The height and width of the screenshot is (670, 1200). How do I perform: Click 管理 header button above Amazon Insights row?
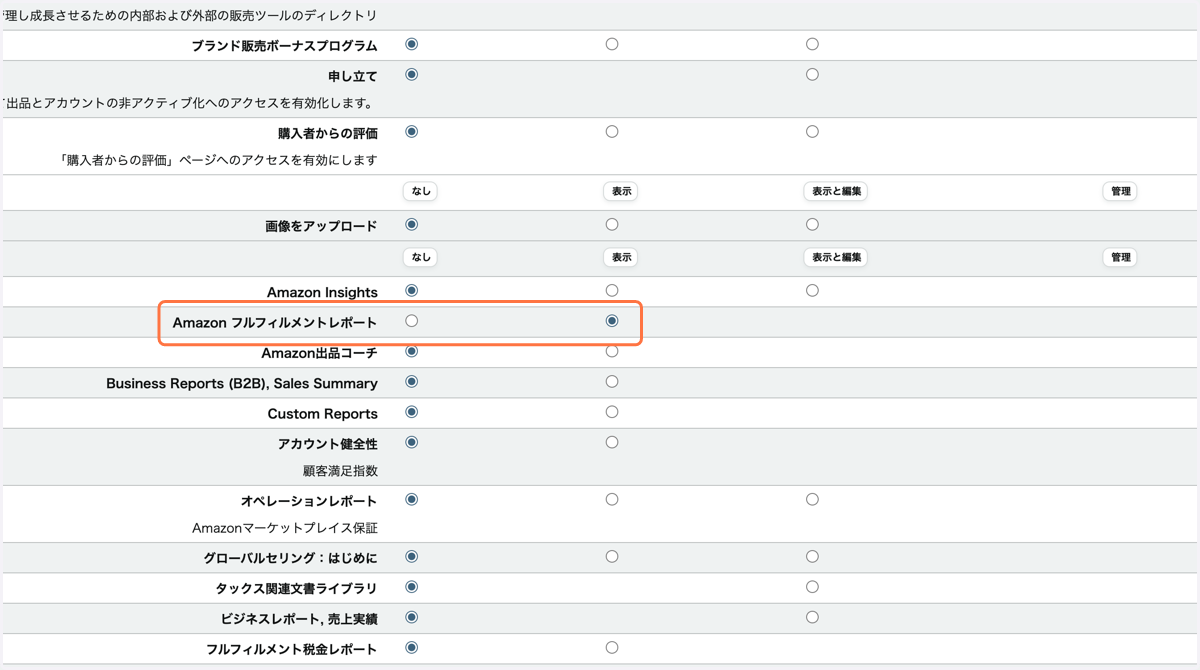1120,257
